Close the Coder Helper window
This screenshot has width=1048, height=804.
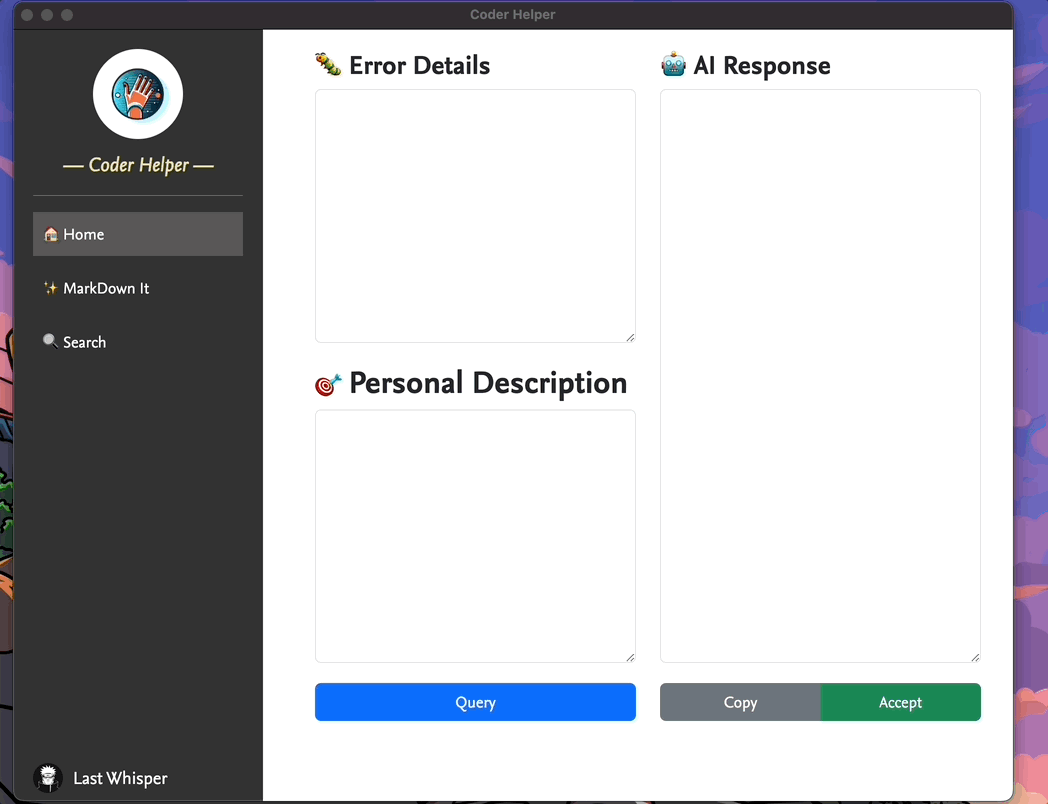(x=27, y=15)
